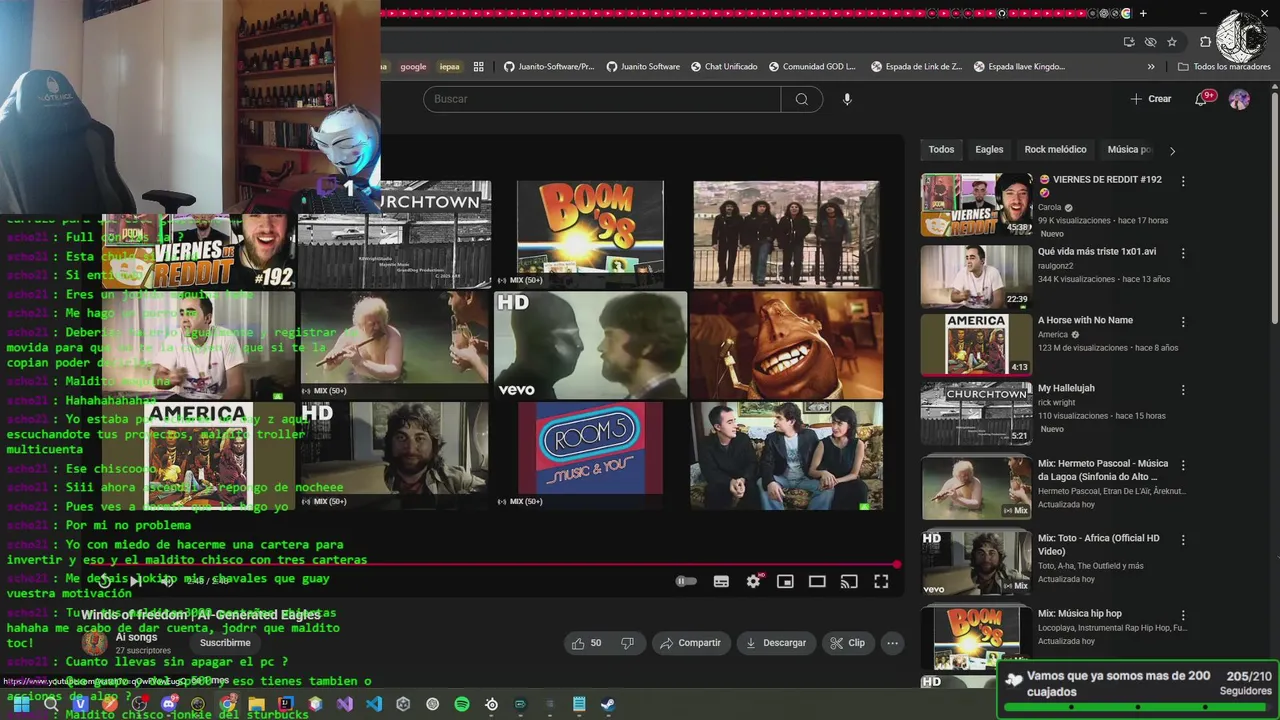Open the Windows Start menu
Viewport: 1280px width, 720px height.
[x=21, y=704]
